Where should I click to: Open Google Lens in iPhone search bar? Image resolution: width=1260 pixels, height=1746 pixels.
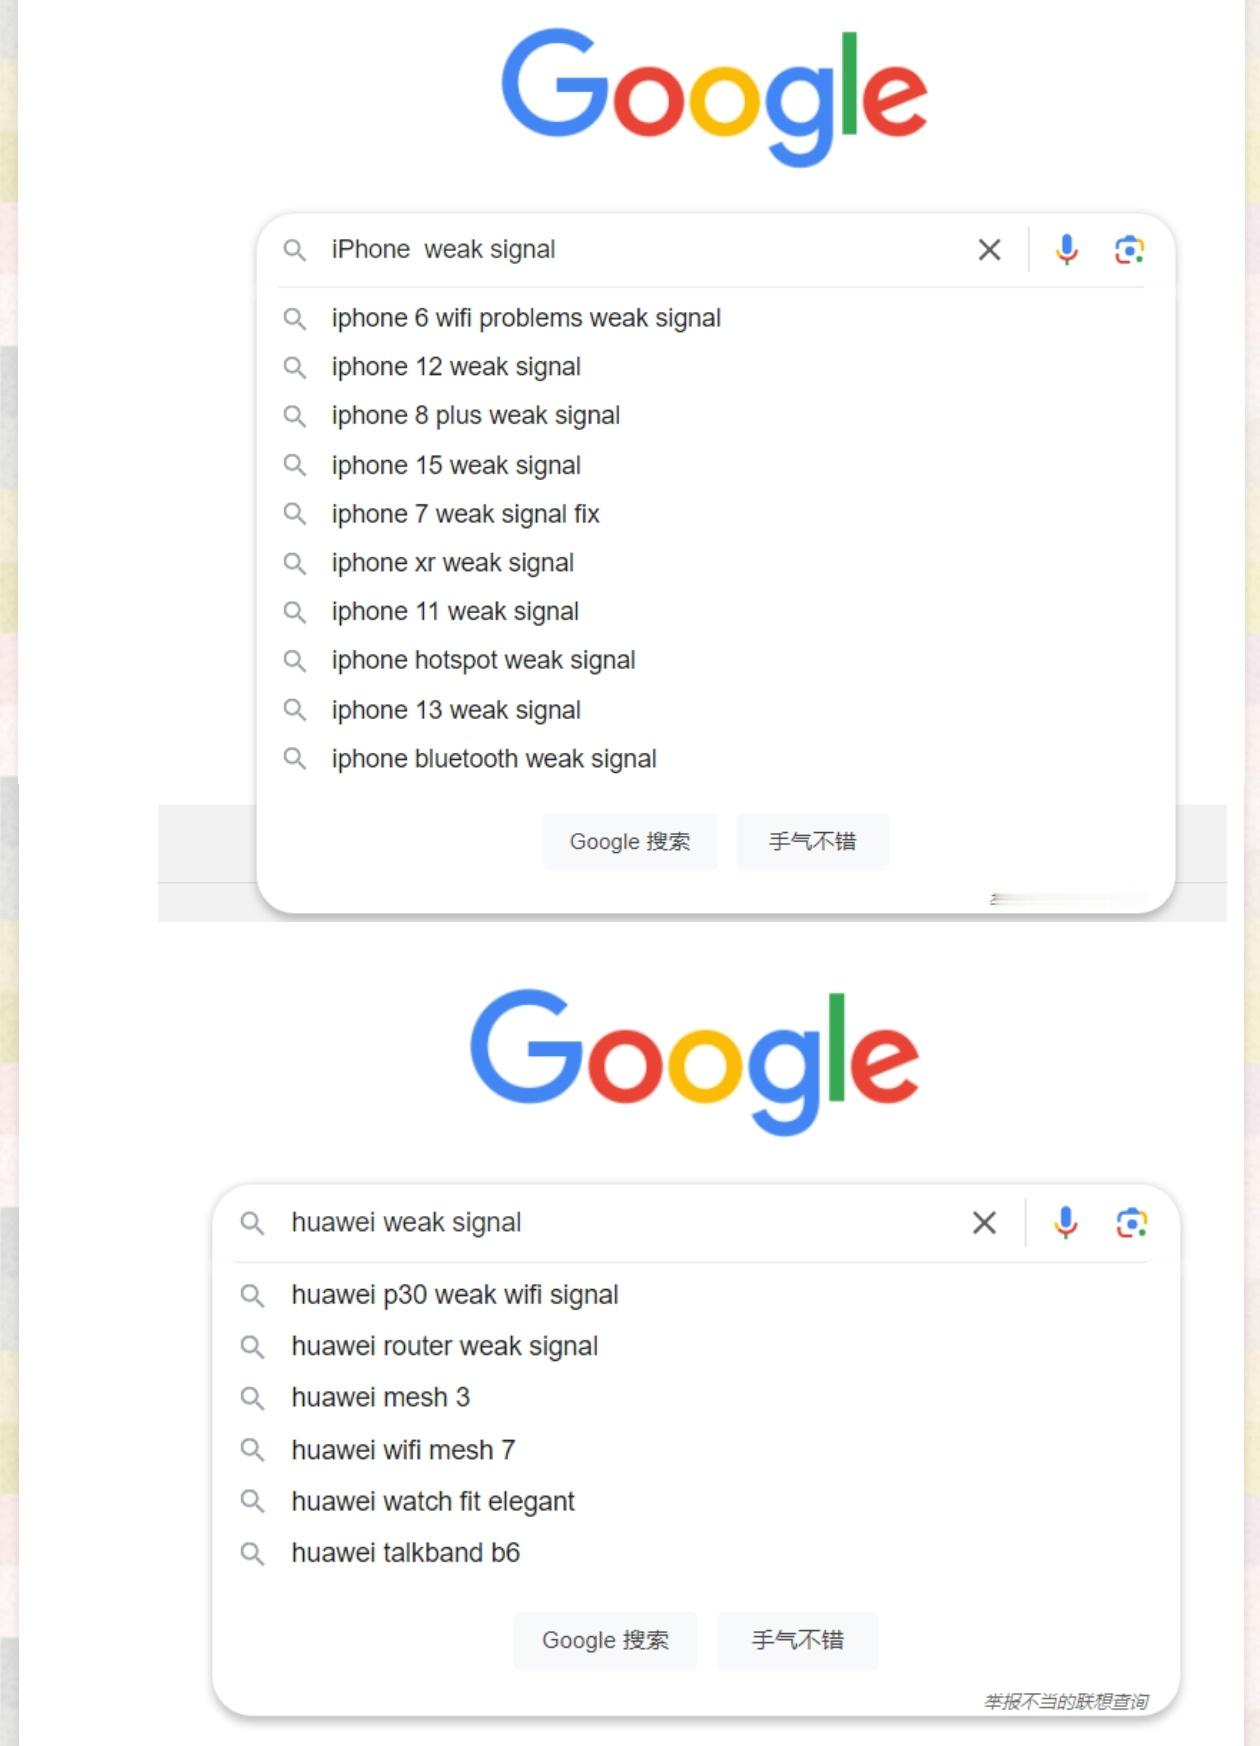pos(1129,249)
